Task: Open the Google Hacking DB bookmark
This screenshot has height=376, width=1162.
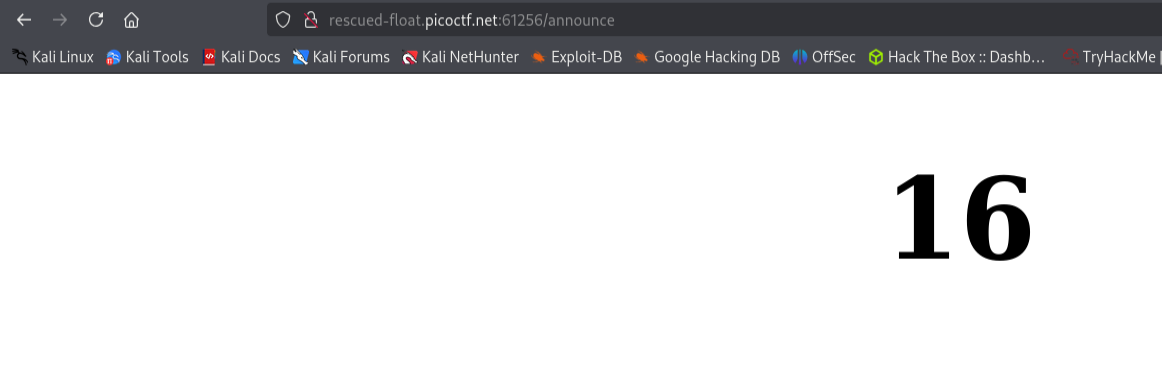Action: coord(707,56)
